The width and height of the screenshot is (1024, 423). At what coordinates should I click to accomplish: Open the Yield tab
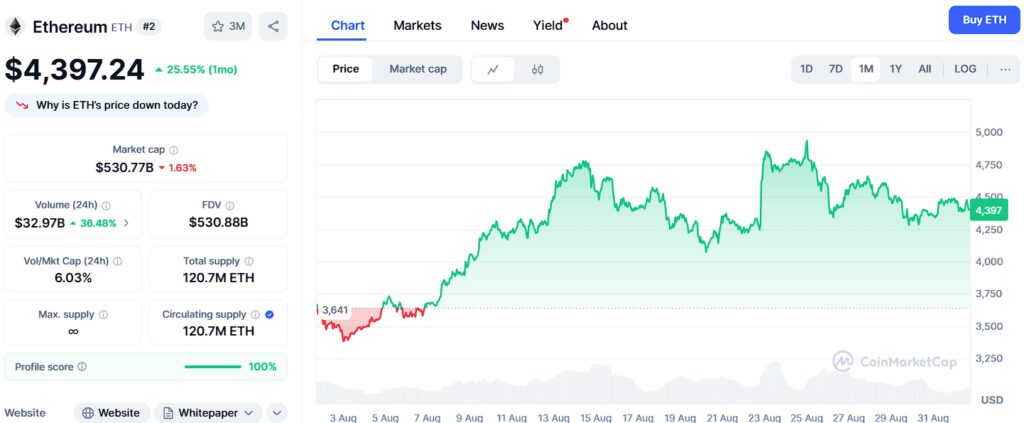coord(548,25)
